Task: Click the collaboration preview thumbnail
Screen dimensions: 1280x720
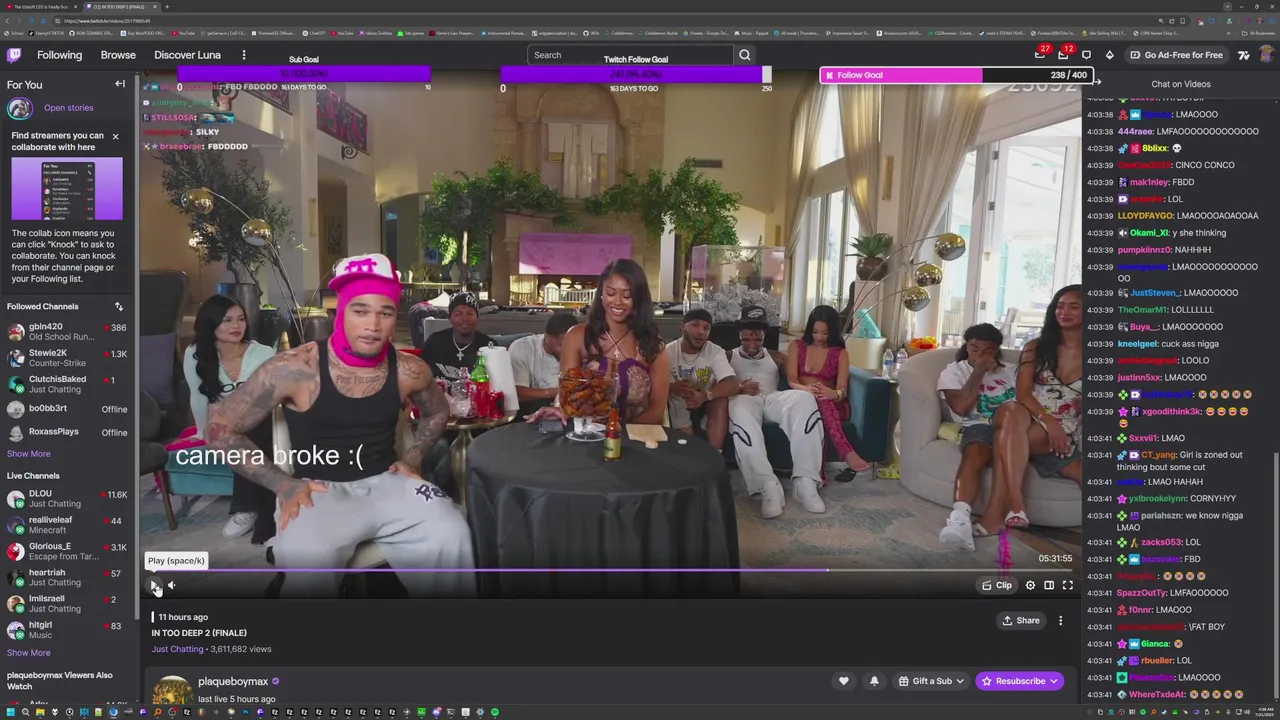Action: (x=67, y=189)
